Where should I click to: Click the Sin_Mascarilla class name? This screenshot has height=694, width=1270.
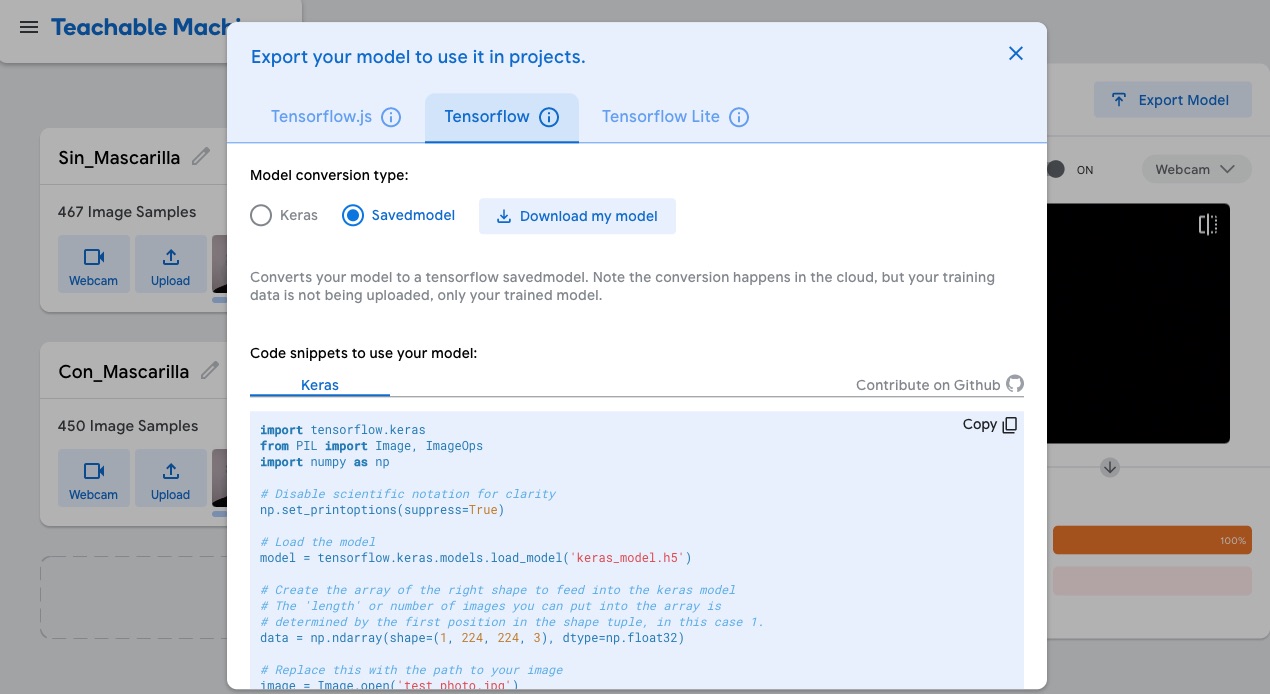[x=119, y=158]
